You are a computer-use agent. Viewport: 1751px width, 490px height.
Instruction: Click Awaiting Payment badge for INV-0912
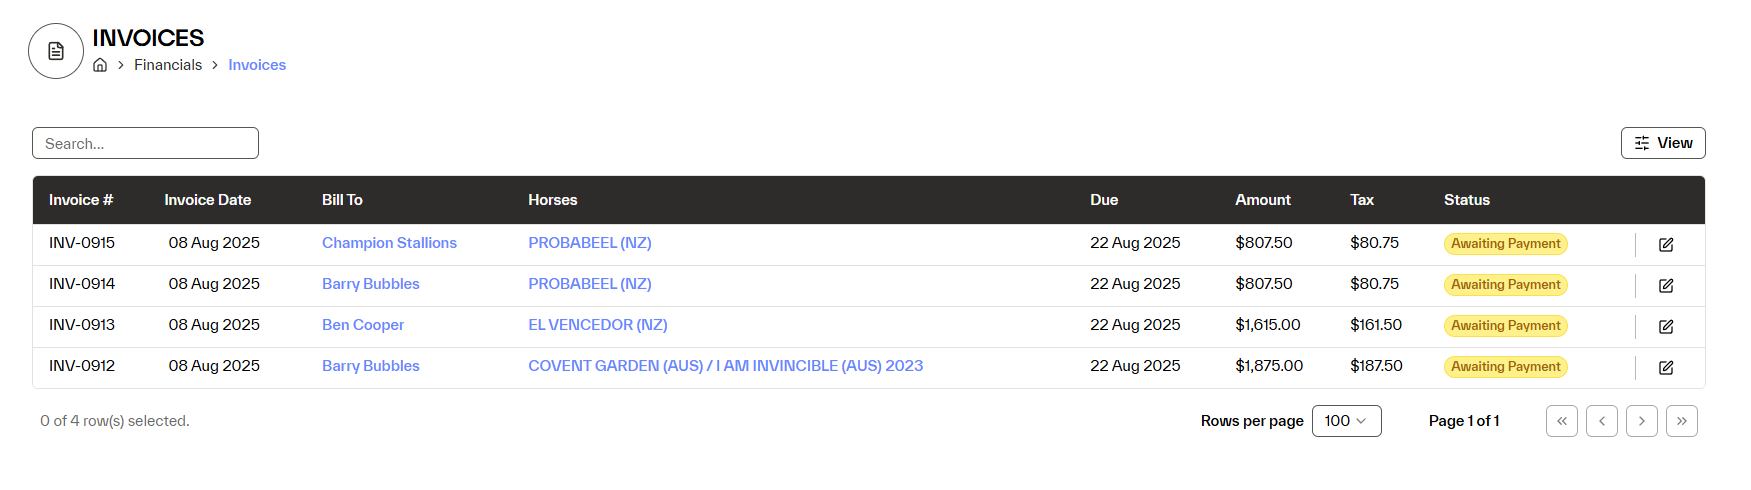1505,367
